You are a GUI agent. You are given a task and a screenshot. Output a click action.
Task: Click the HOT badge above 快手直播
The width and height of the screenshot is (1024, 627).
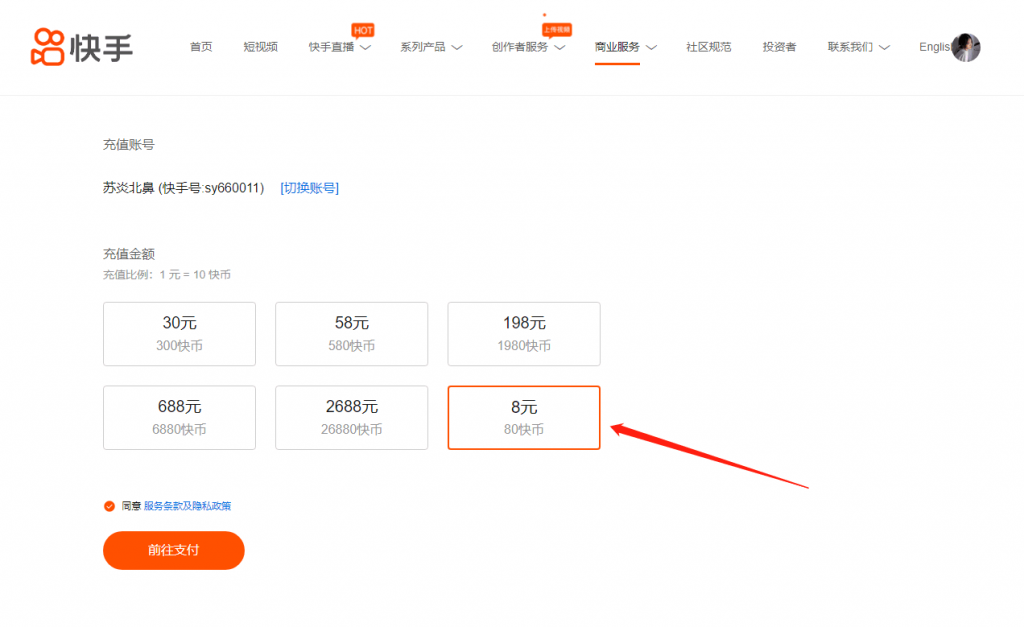click(361, 30)
